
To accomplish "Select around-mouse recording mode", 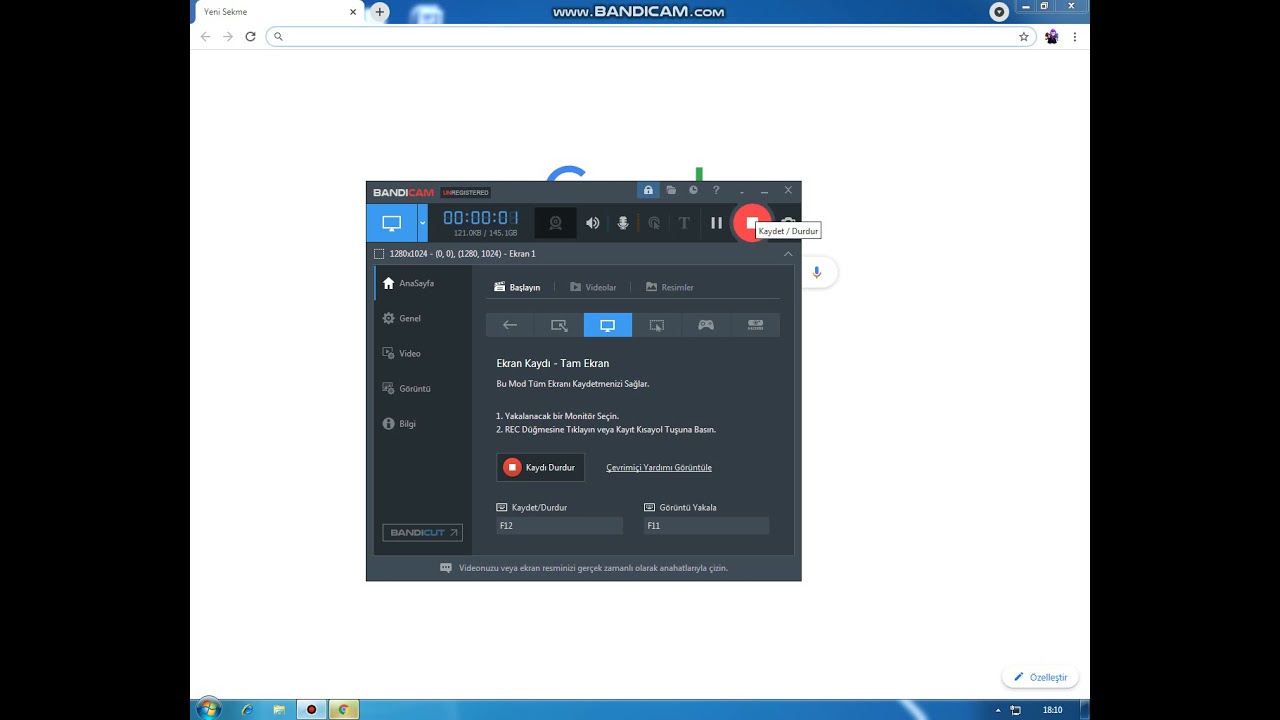I will coord(657,325).
